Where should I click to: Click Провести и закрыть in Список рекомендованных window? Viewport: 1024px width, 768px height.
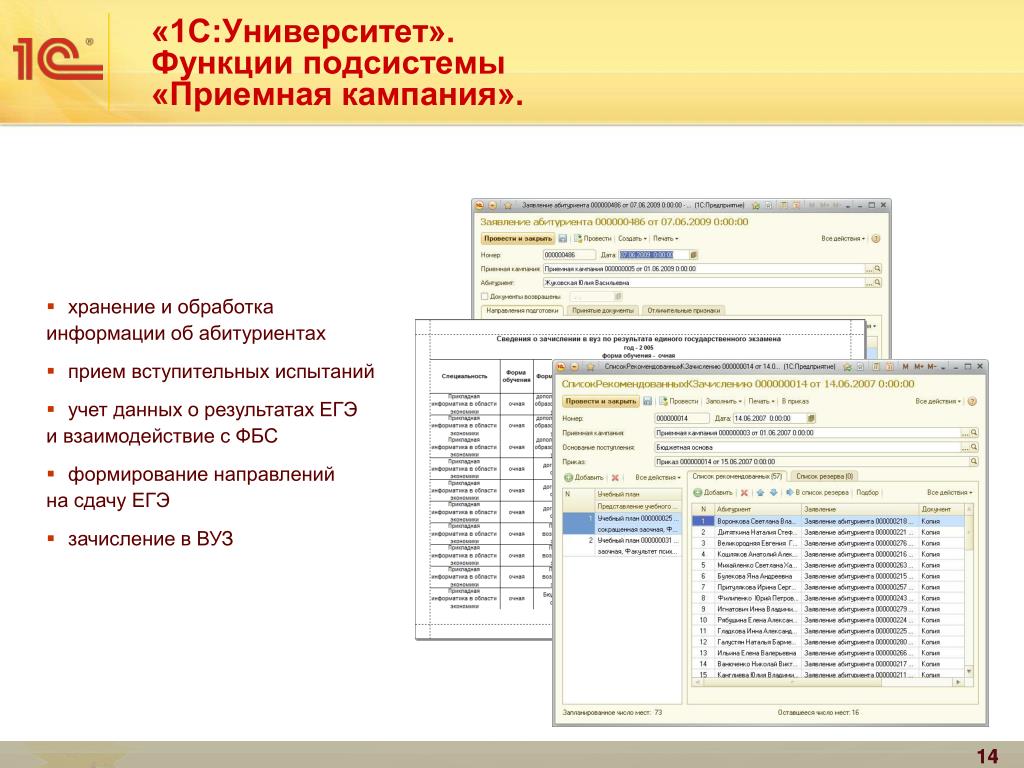600,401
